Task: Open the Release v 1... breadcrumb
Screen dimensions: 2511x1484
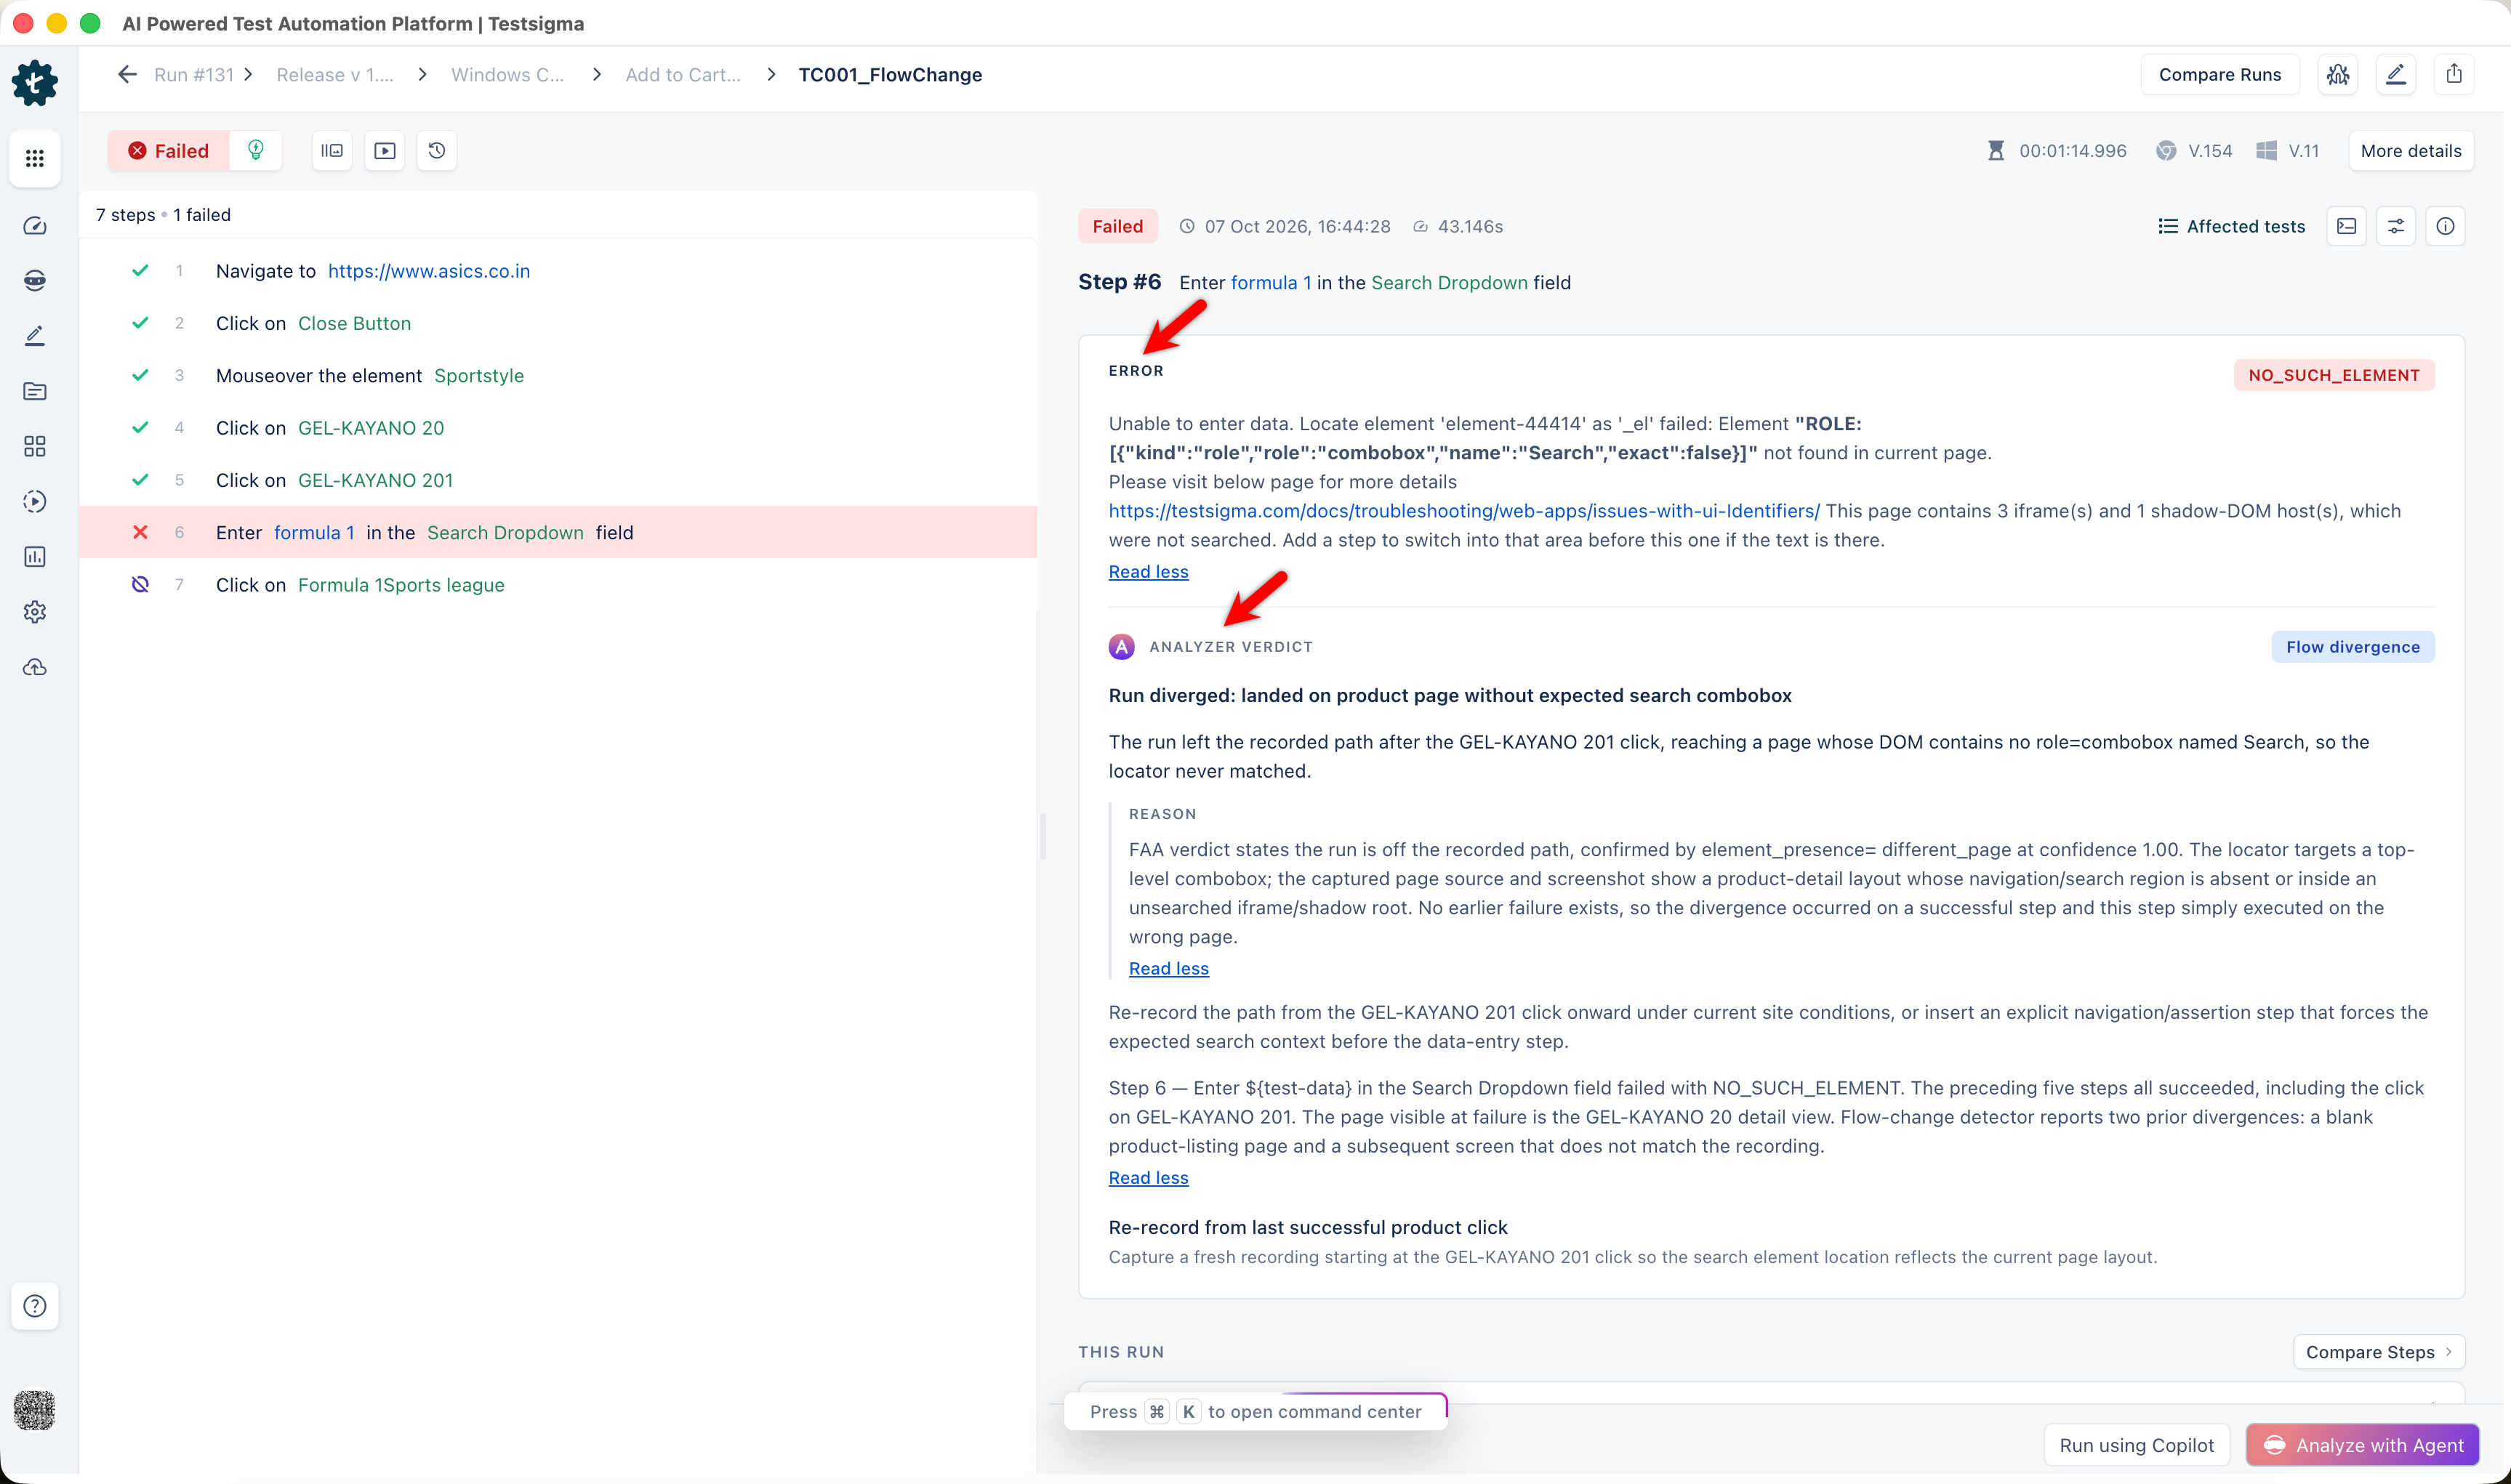Action: (x=335, y=75)
